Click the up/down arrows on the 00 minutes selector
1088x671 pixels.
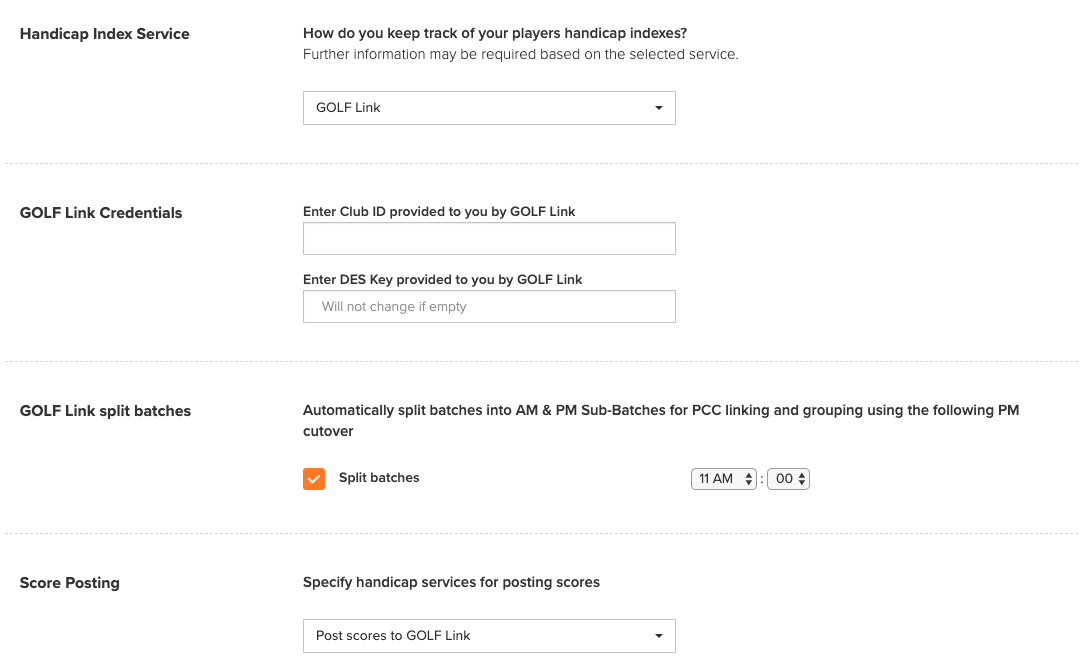(x=801, y=479)
